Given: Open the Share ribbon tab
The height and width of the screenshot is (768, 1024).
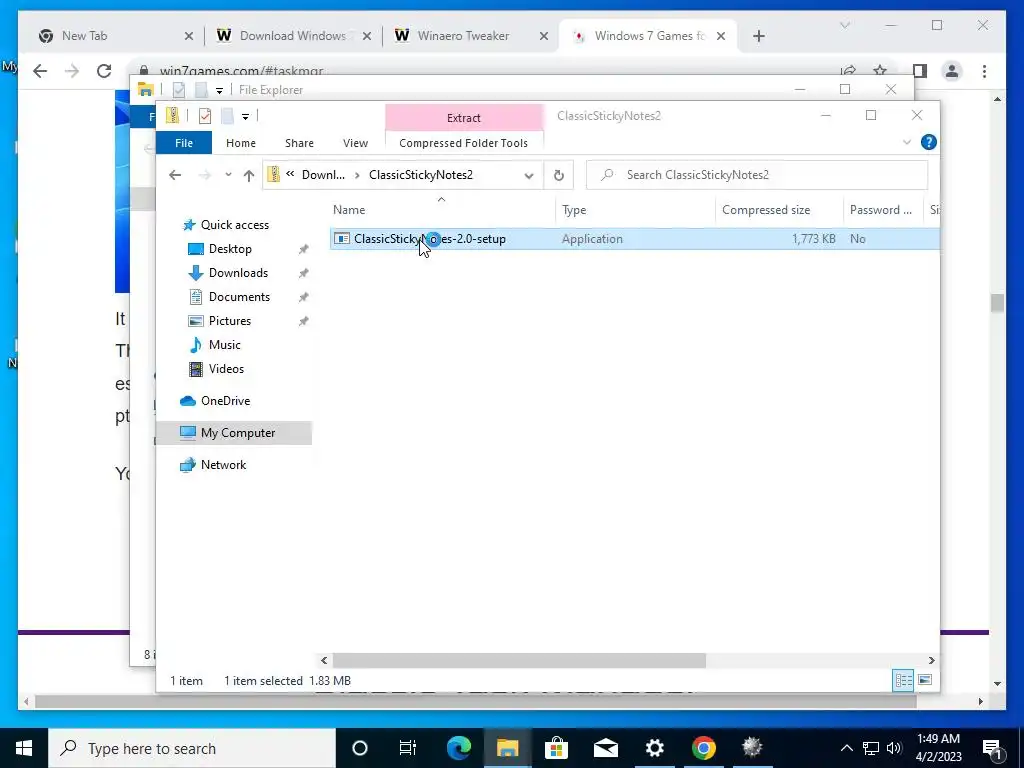Looking at the screenshot, I should [x=299, y=143].
